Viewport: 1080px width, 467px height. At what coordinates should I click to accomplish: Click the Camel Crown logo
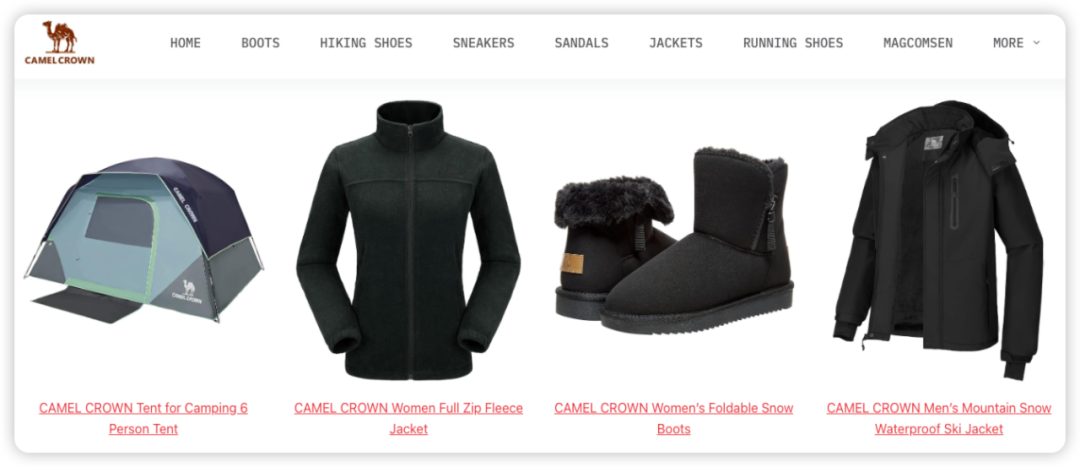(x=59, y=43)
